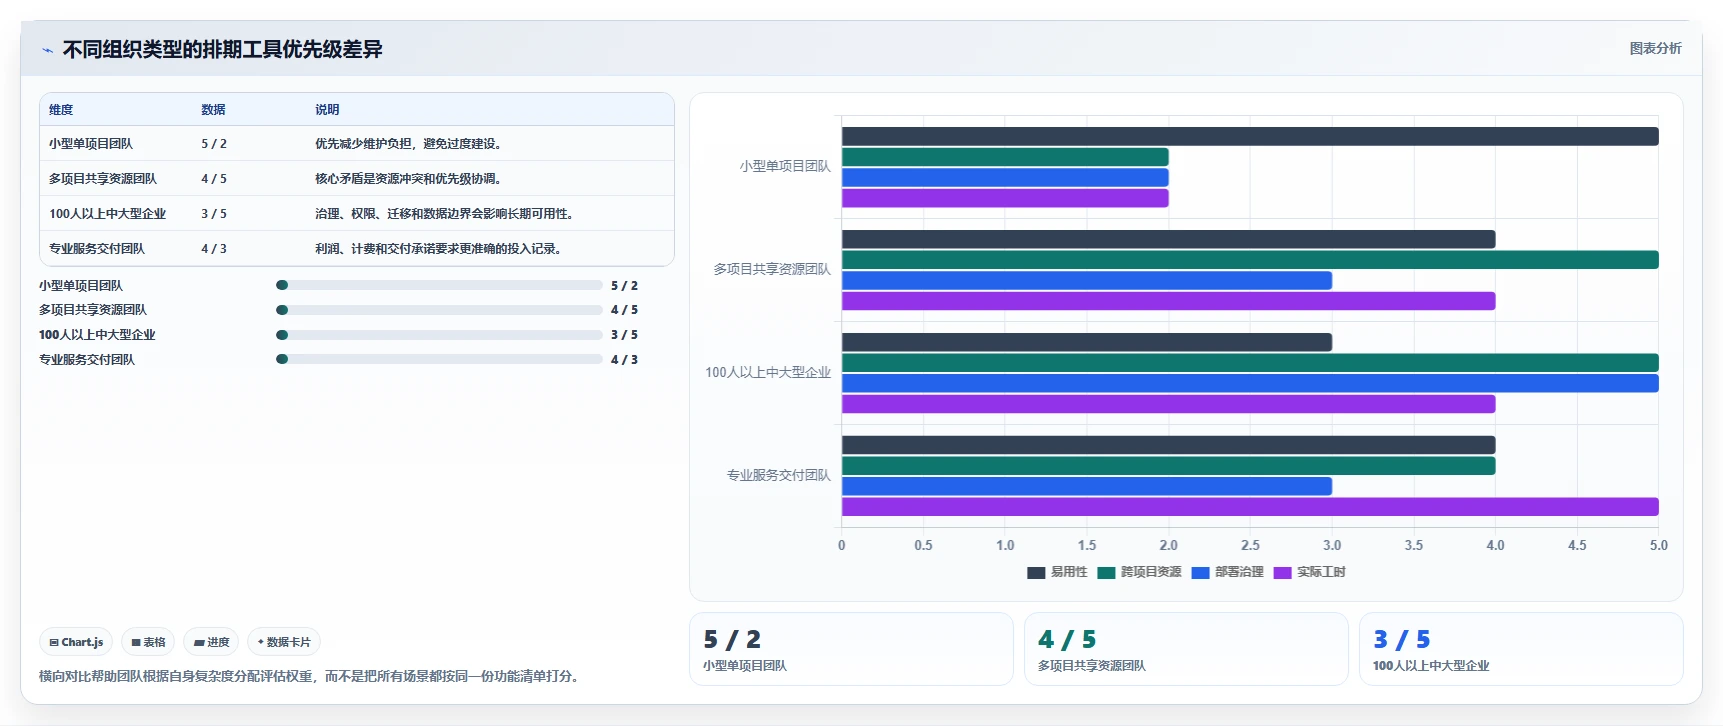Open the 5 / 2 小型单项目团队 data card
Screen dimensions: 1723x726
coord(851,649)
